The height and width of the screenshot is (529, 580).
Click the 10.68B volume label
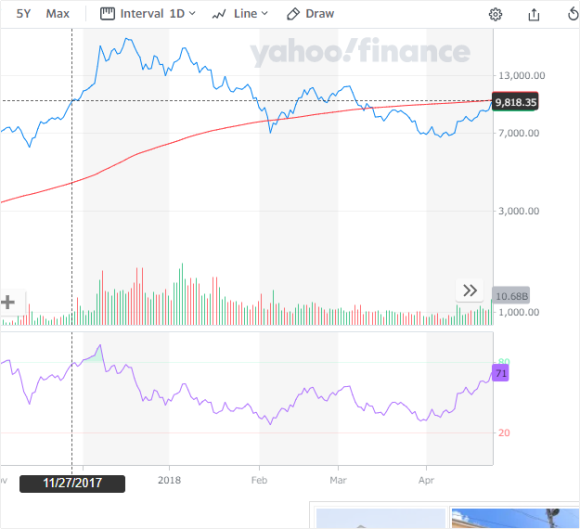pyautogui.click(x=511, y=296)
